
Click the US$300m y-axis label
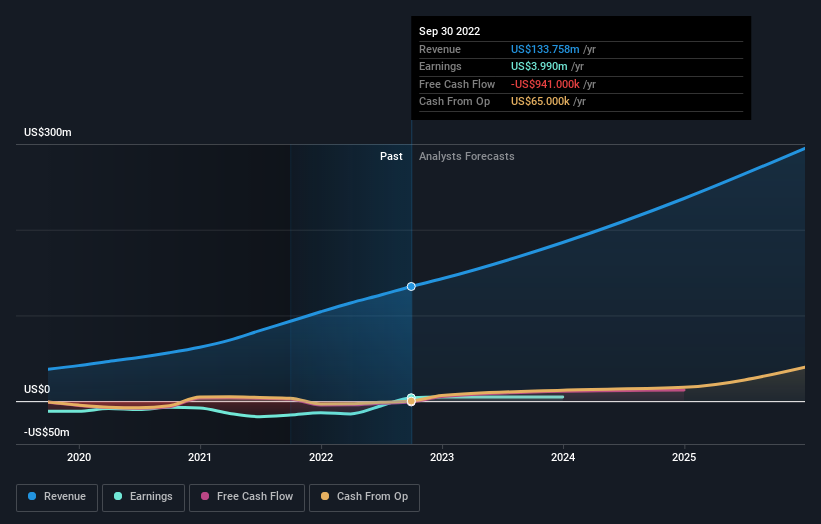48,132
